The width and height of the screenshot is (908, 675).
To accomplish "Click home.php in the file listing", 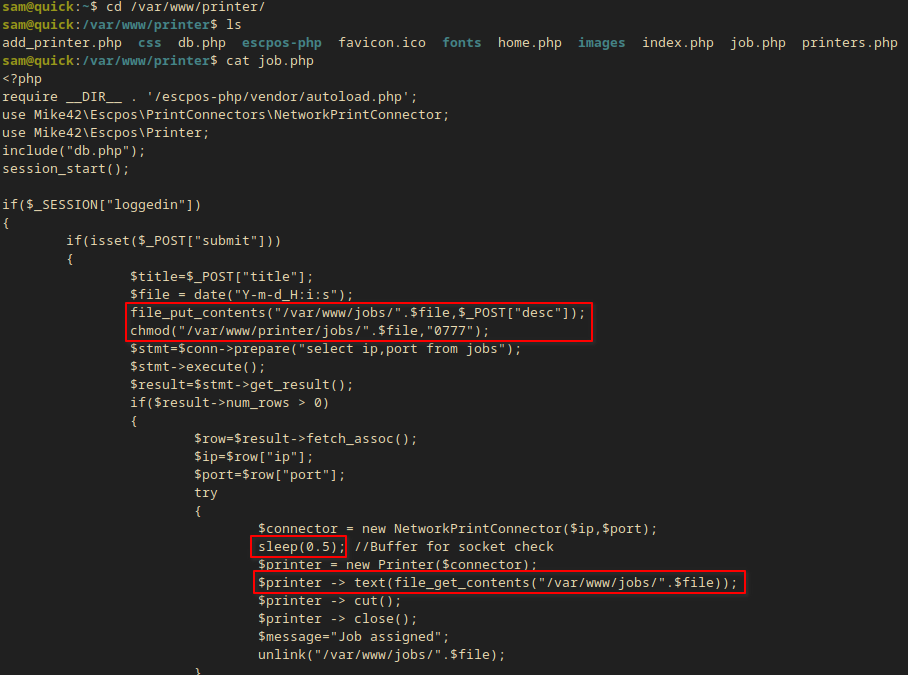I will (529, 43).
